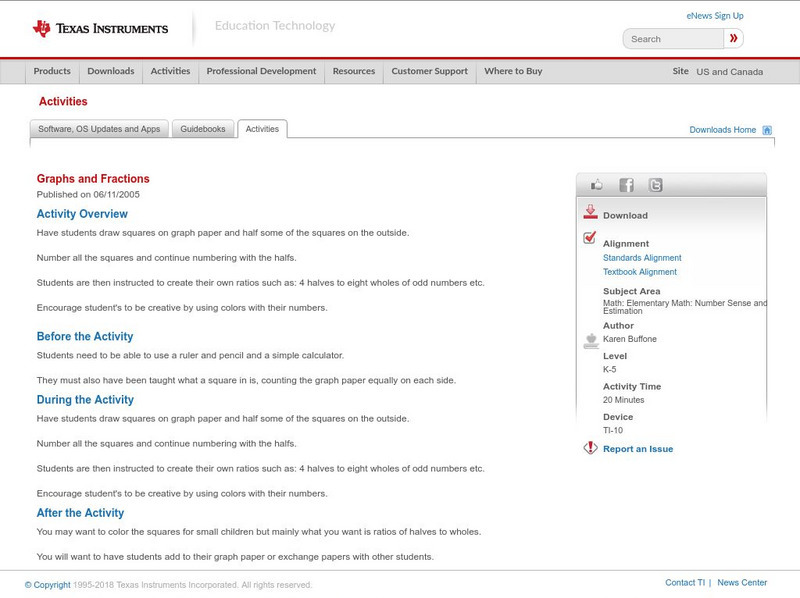This screenshot has width=800, height=598.
Task: Click the author name Karen Buffone
Action: pyautogui.click(x=630, y=339)
